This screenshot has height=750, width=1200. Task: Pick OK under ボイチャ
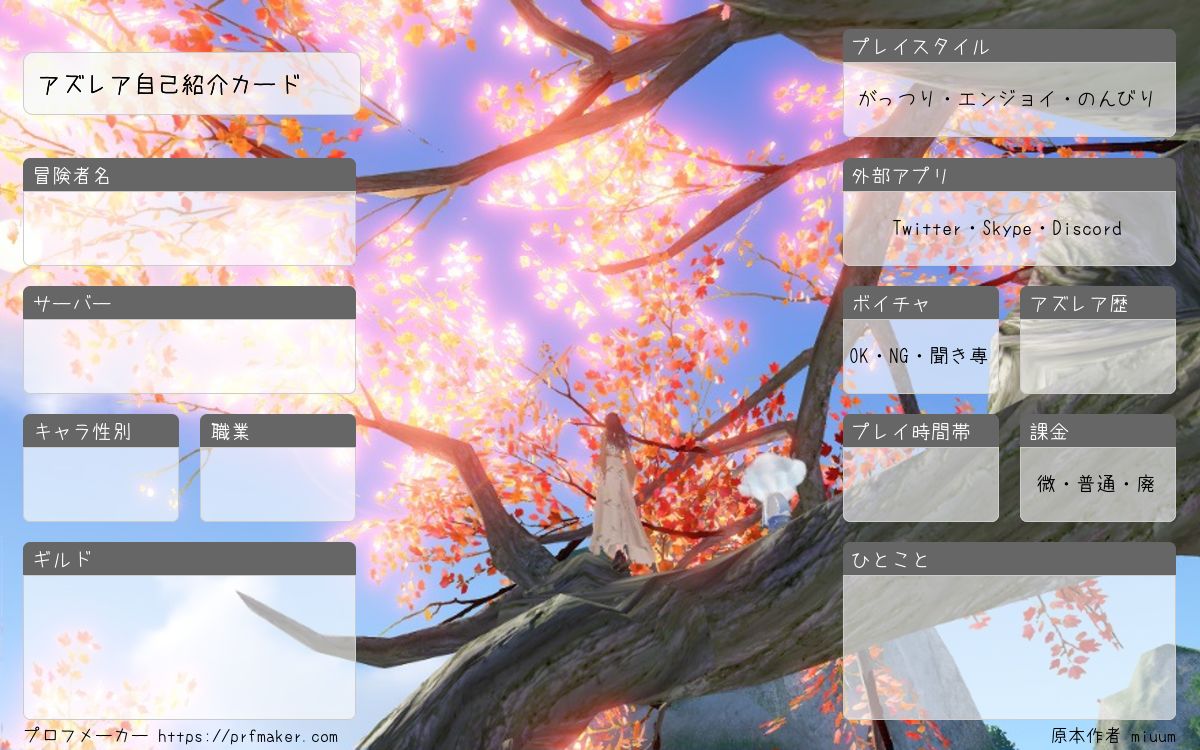pos(859,356)
